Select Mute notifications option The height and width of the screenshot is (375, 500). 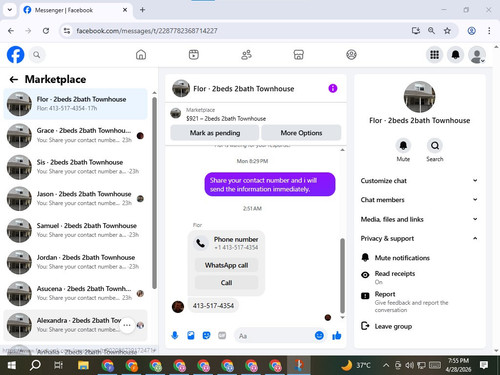[x=419, y=258]
